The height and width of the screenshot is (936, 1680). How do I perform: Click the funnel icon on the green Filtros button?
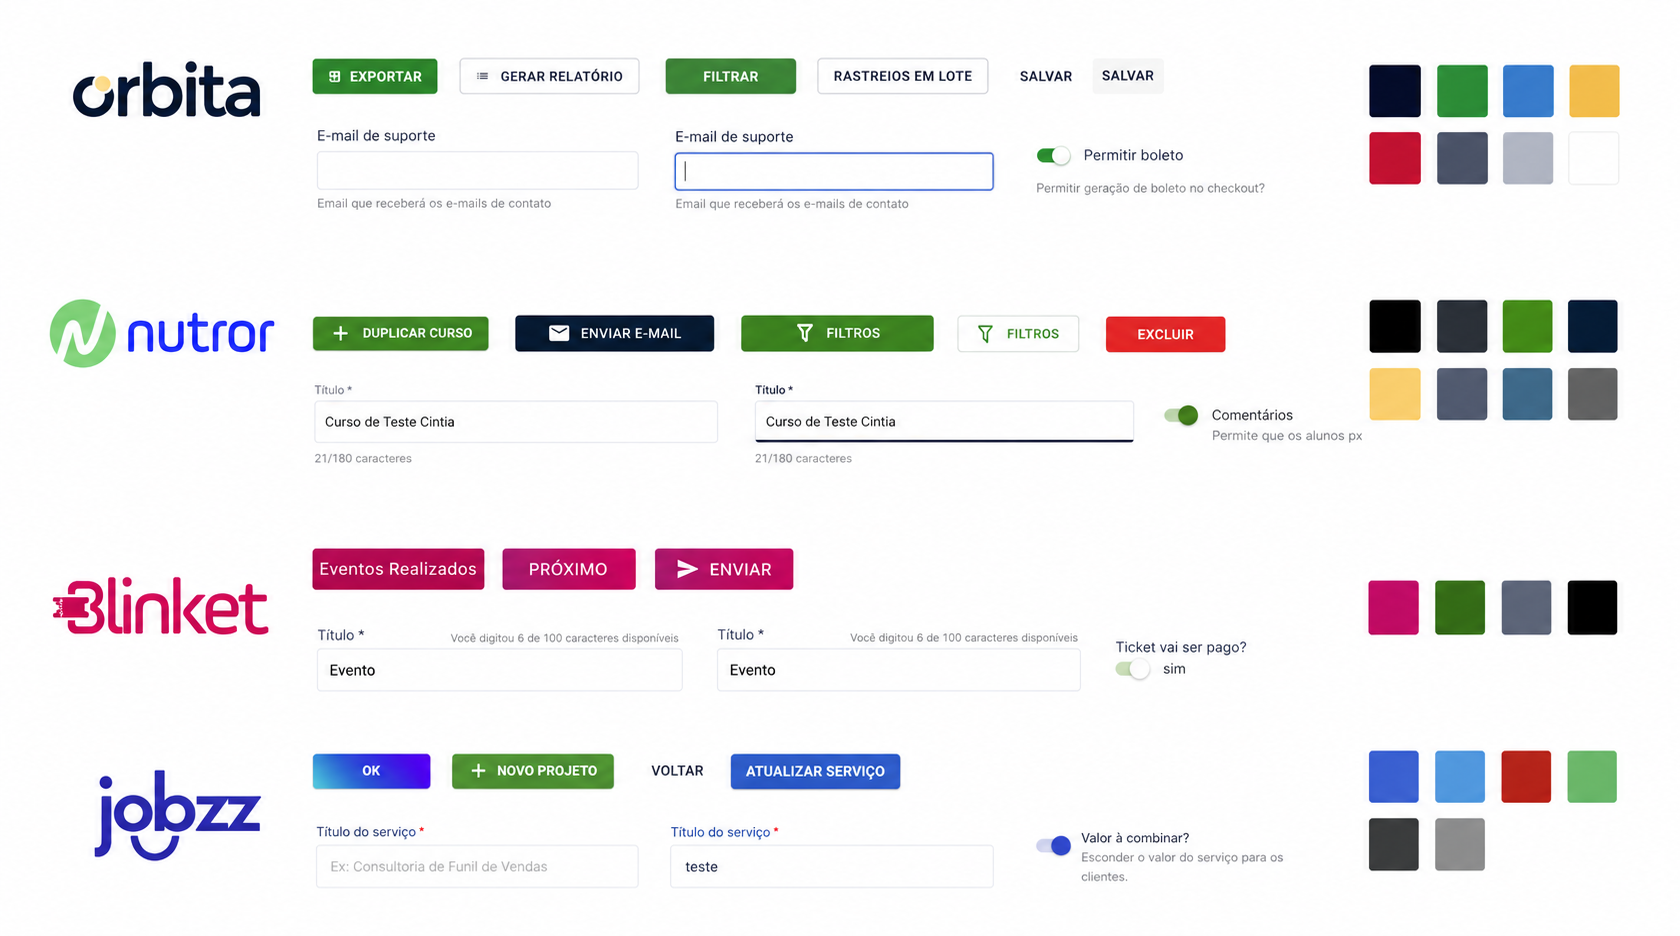point(805,333)
